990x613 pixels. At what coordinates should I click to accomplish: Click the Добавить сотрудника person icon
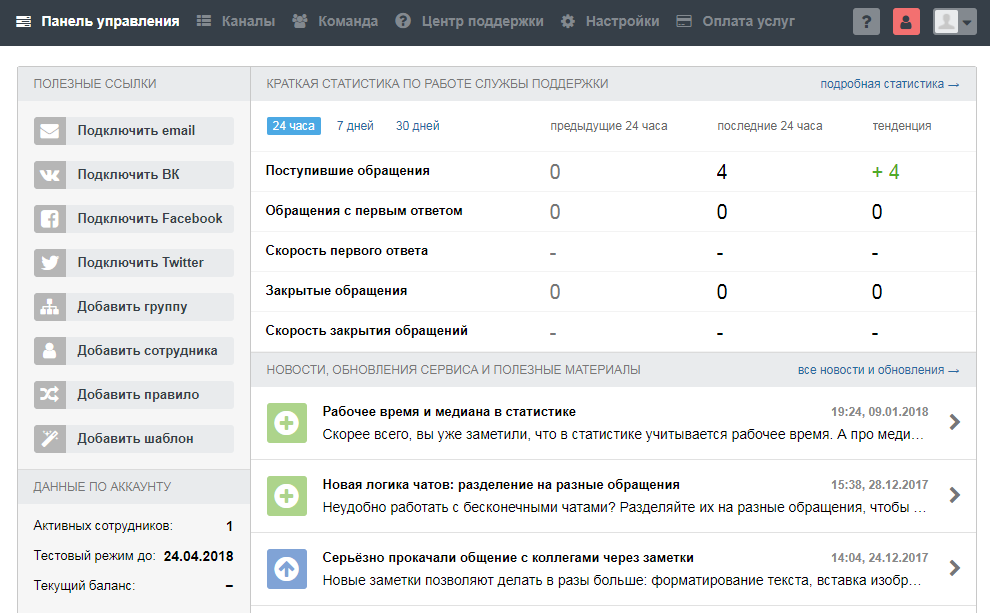48,350
